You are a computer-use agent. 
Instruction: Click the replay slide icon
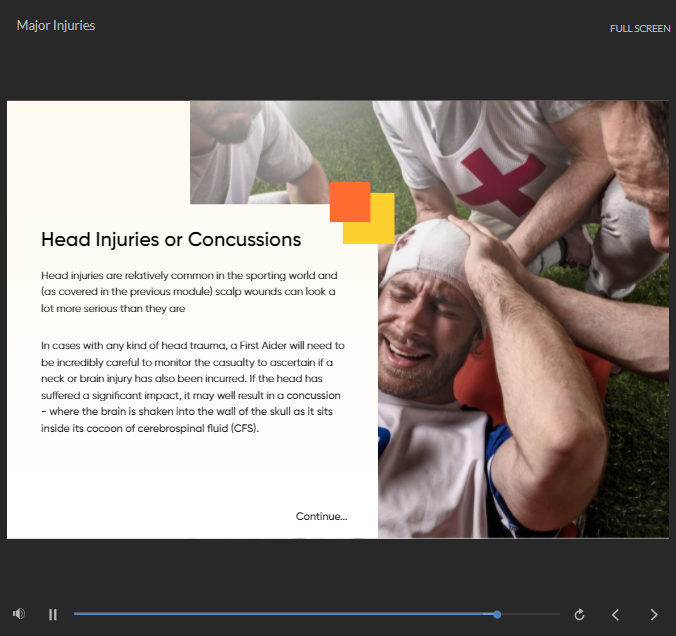[579, 614]
